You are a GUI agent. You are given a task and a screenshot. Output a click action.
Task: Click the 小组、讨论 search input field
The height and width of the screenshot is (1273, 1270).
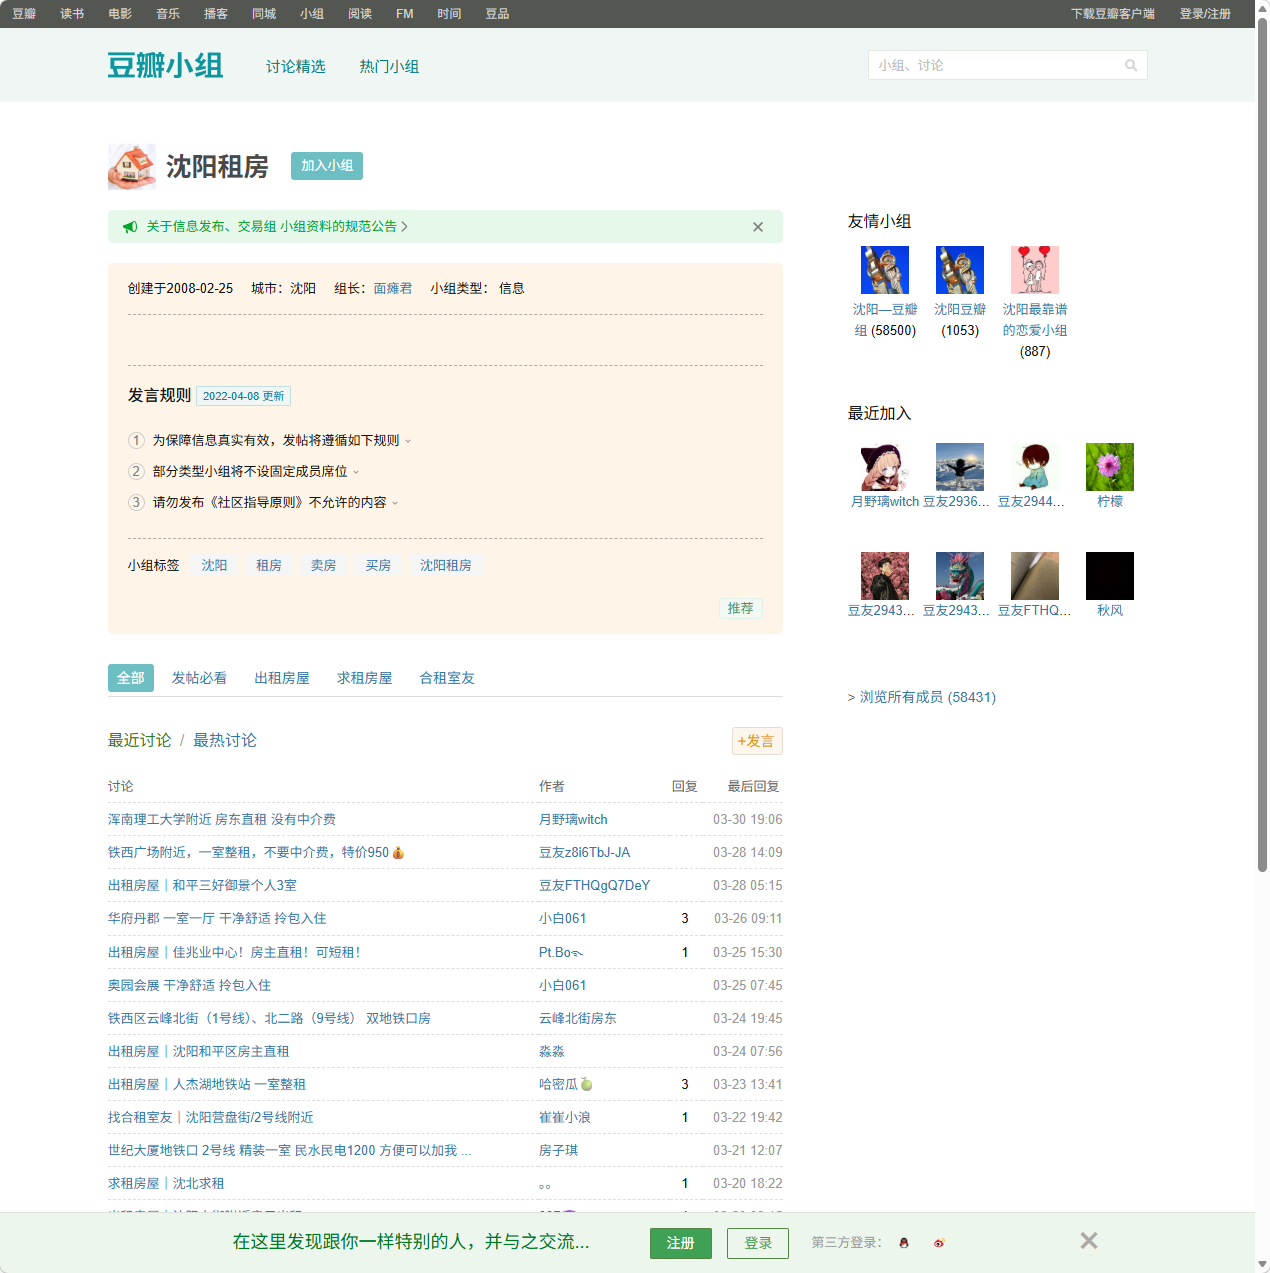pos(990,64)
